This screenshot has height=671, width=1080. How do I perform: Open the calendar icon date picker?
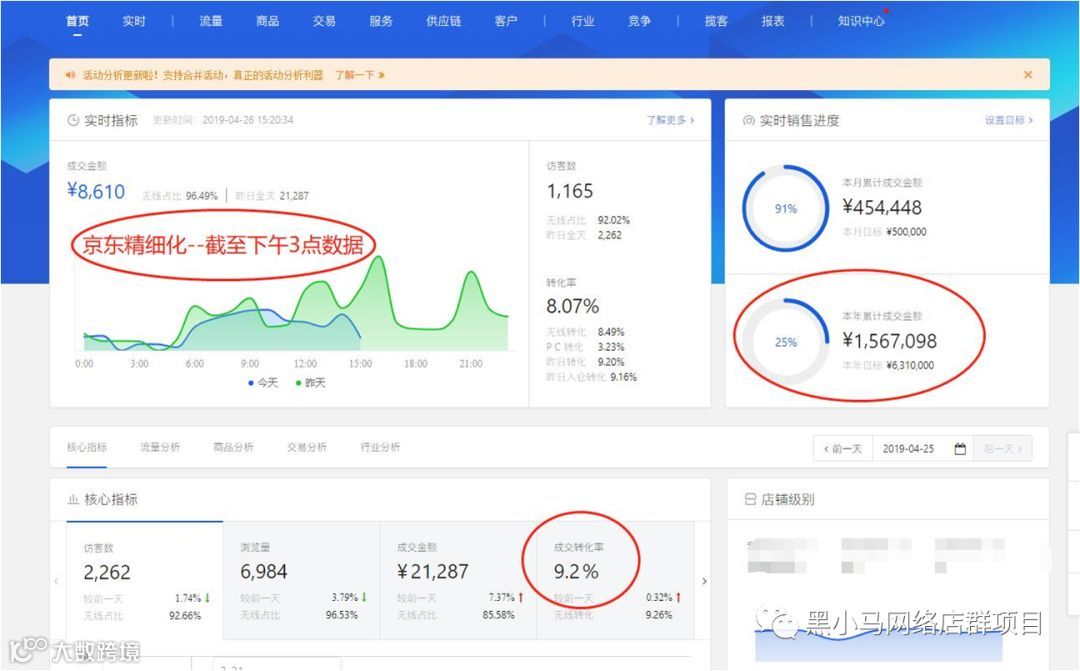[960, 448]
